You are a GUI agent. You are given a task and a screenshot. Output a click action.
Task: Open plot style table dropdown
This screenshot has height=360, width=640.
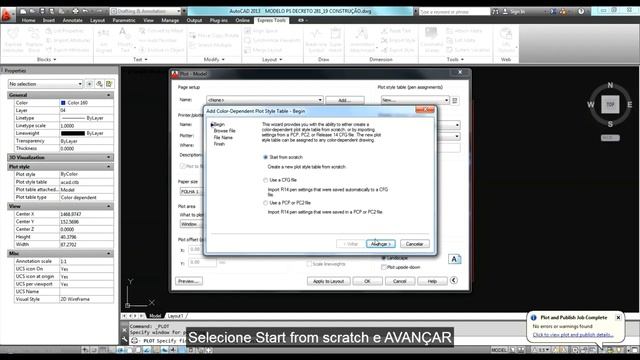pos(415,100)
